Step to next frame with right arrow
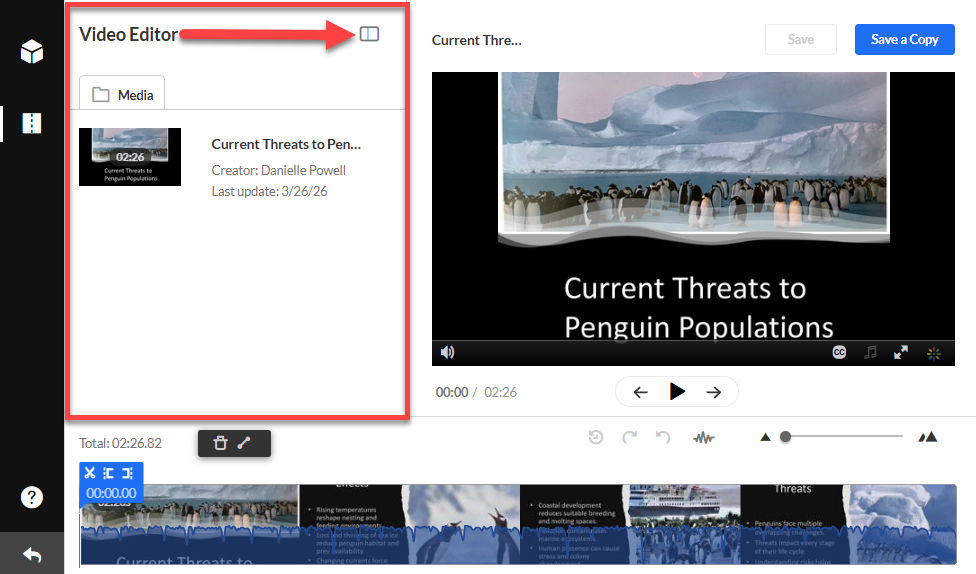The width and height of the screenshot is (976, 574). [x=714, y=392]
